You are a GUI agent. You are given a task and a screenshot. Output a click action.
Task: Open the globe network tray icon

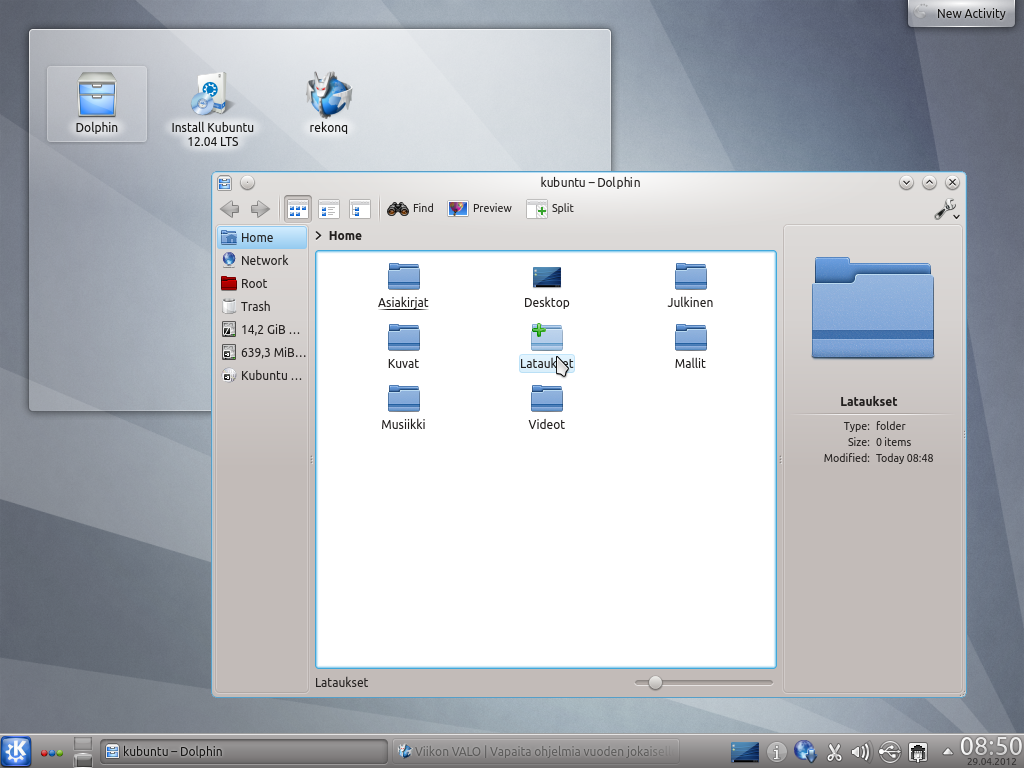[x=805, y=752]
